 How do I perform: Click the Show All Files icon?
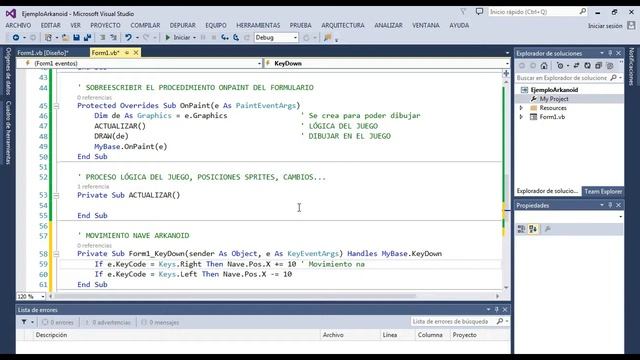coord(609,66)
